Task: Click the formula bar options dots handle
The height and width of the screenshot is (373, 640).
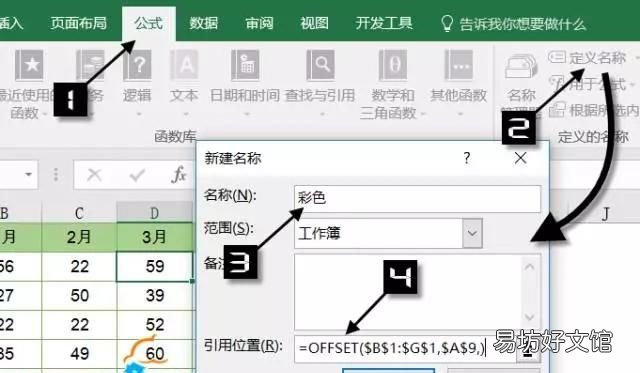Action: (56, 175)
